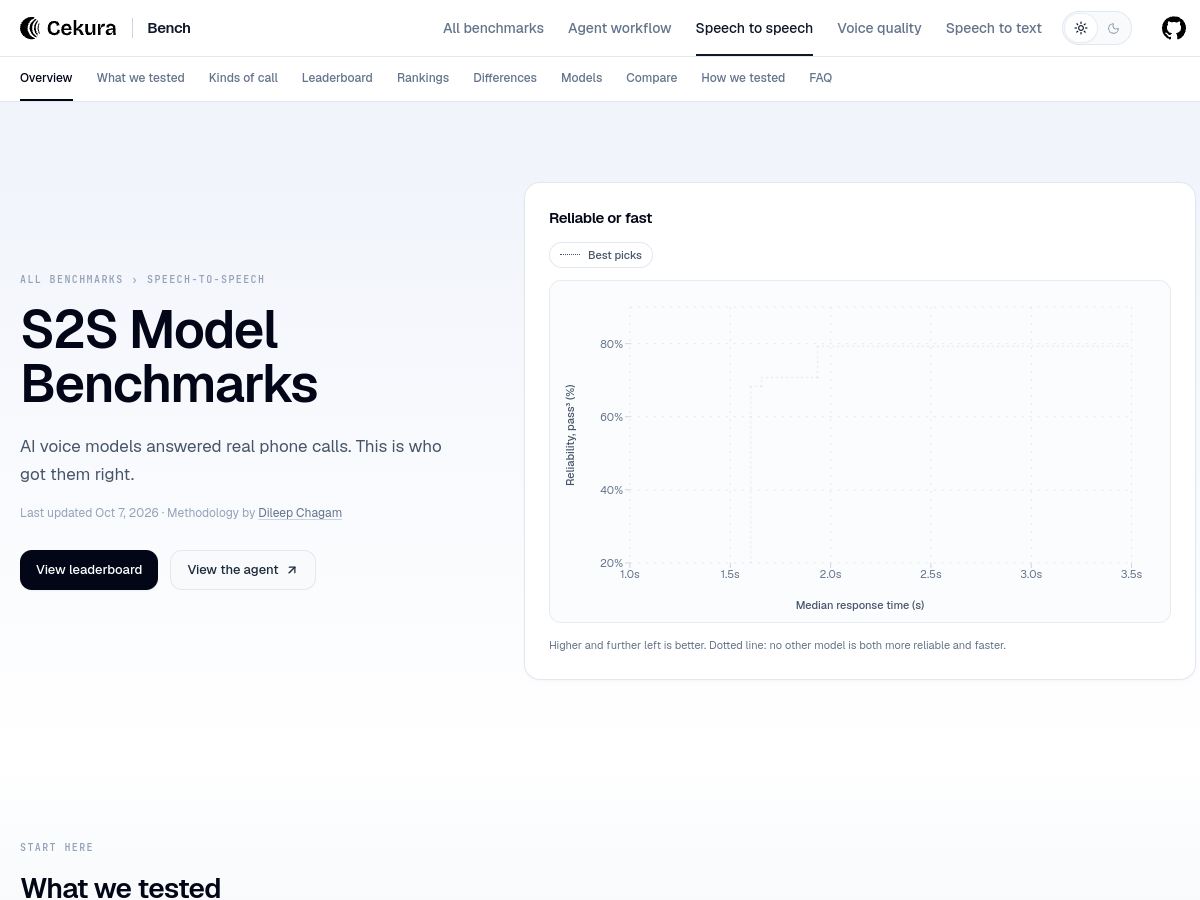The image size is (1200, 900).
Task: Jump to FAQ section
Action: click(820, 78)
